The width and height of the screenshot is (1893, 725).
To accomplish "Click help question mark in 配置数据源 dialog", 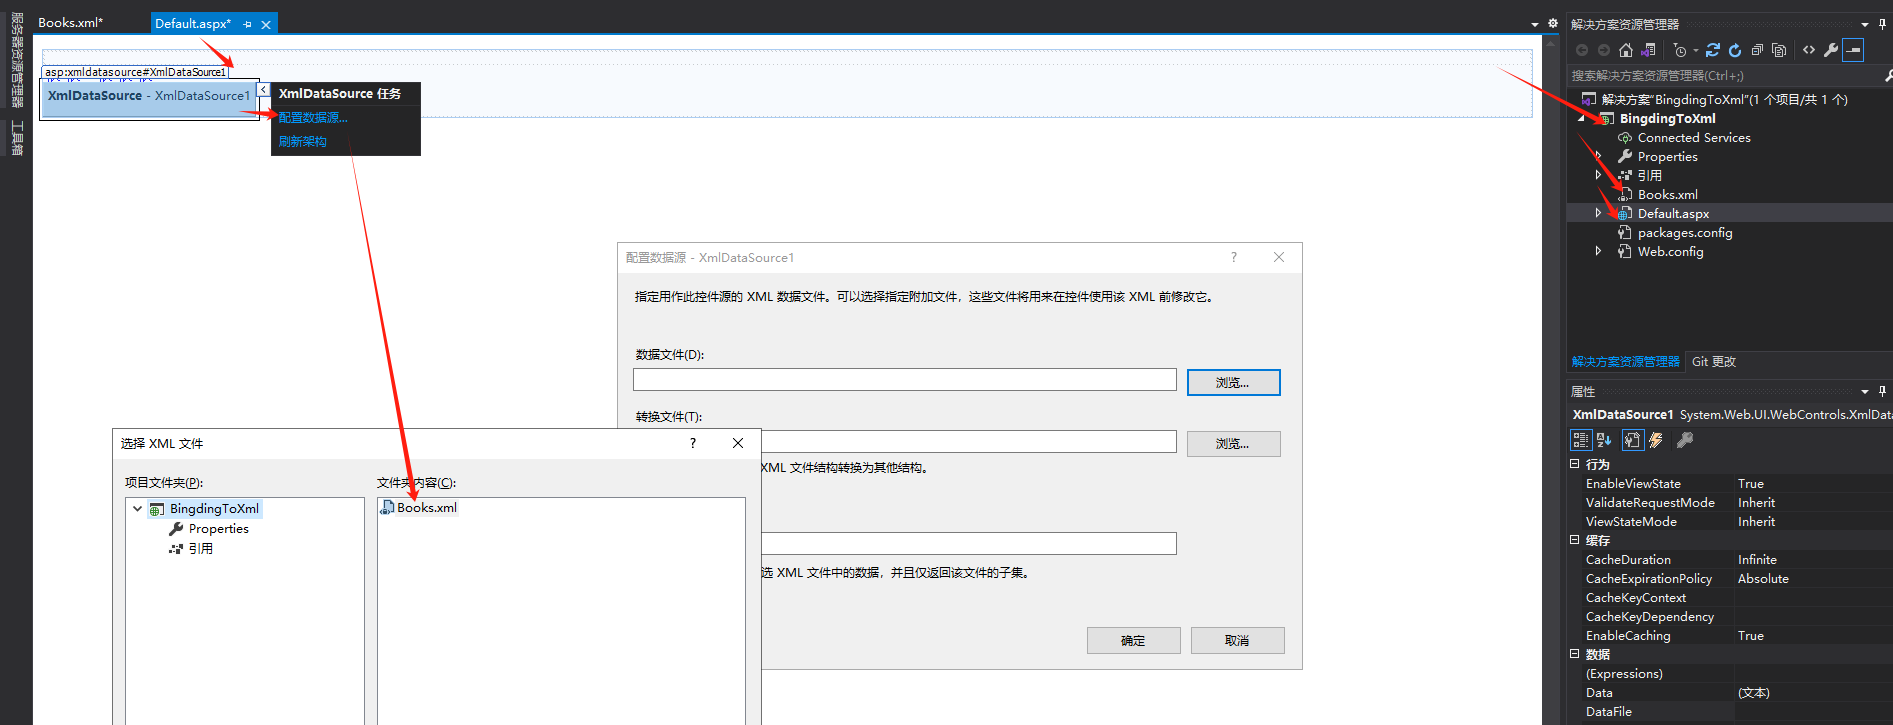I will 1234,258.
